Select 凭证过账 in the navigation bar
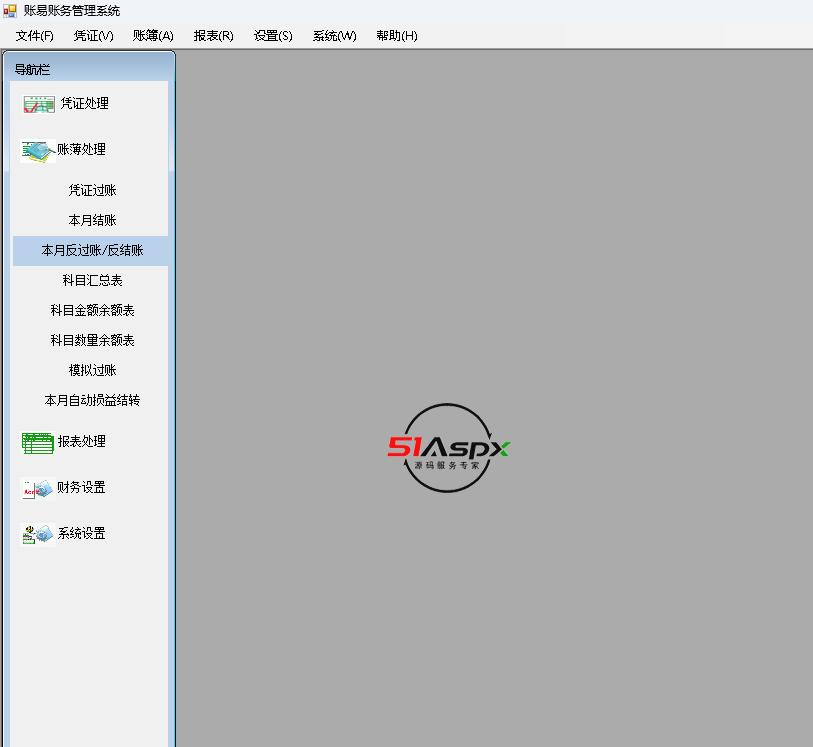813x747 pixels. click(x=92, y=190)
